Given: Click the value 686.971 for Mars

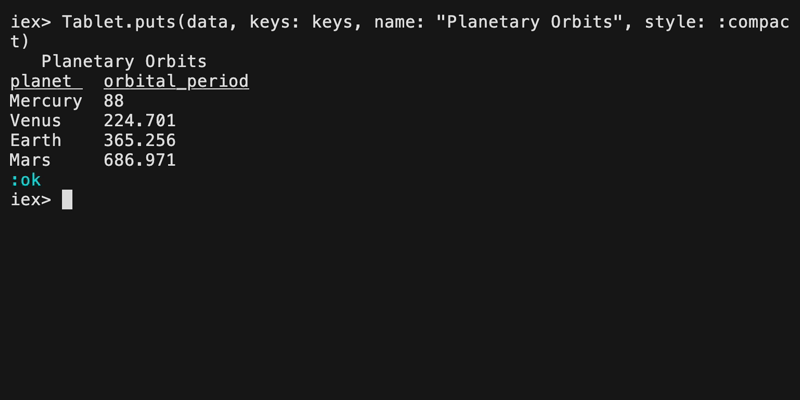Looking at the screenshot, I should tap(140, 160).
